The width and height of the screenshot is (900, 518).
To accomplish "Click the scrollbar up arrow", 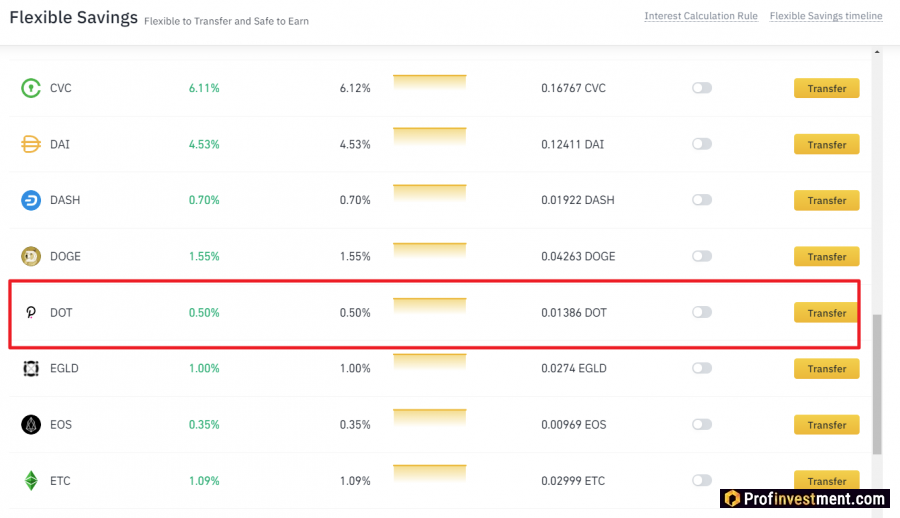I will tap(876, 52).
